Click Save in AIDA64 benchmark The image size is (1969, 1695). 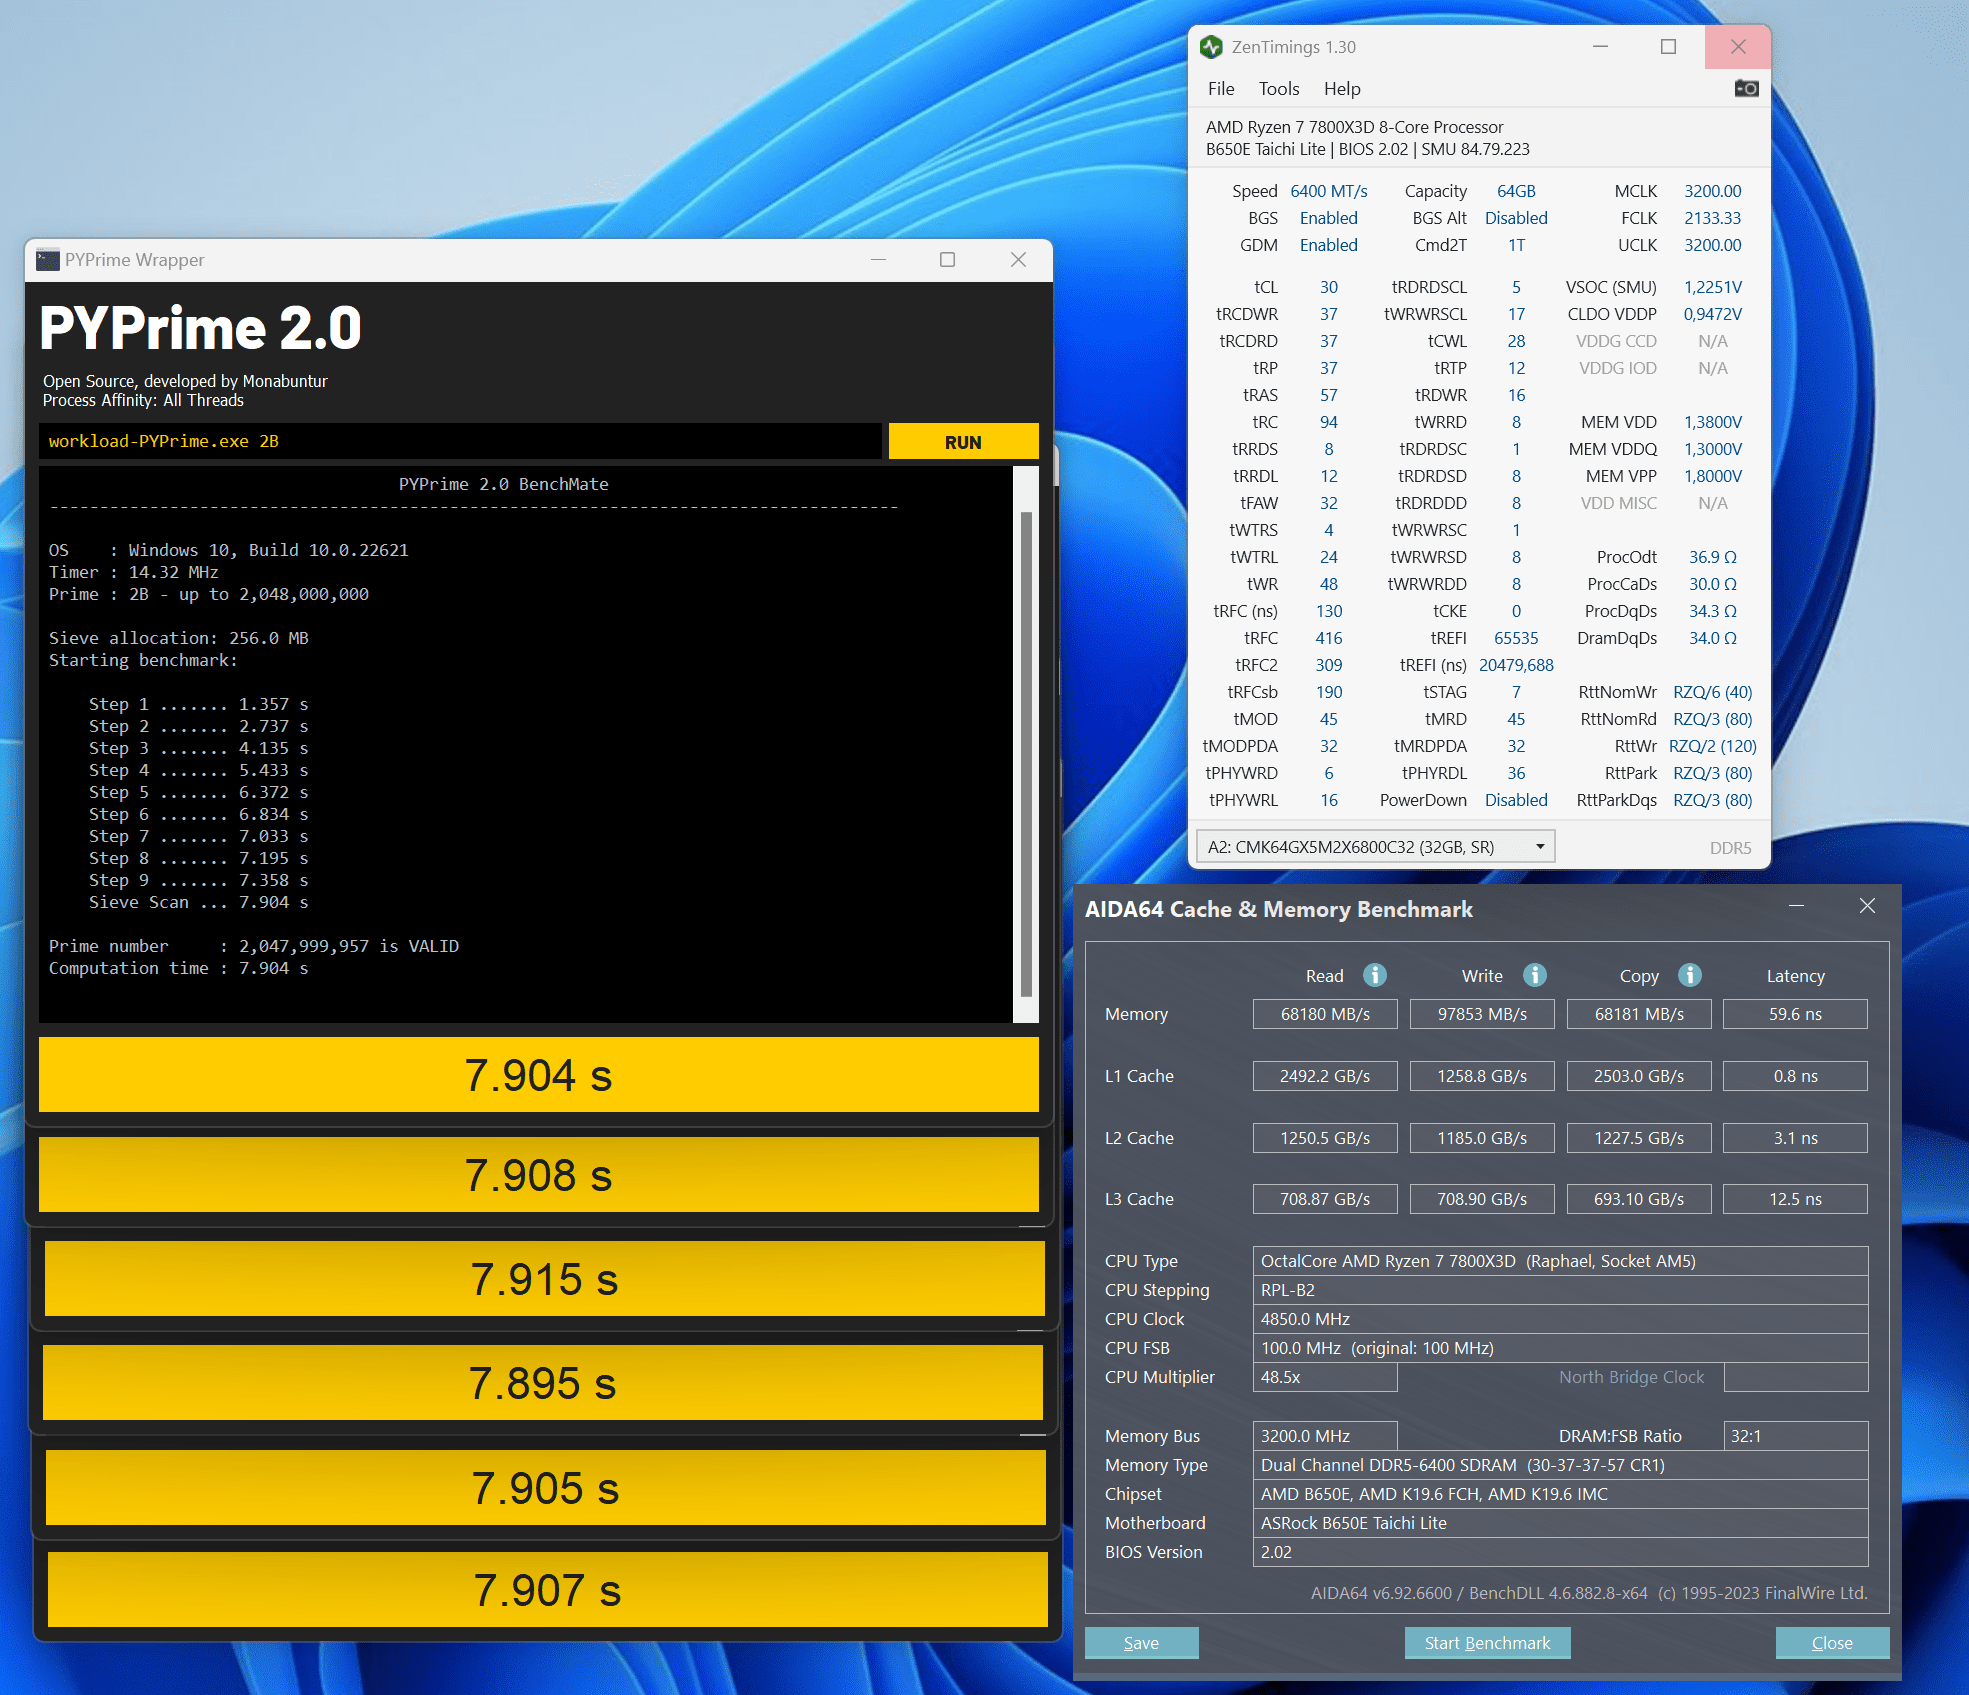click(1141, 1643)
